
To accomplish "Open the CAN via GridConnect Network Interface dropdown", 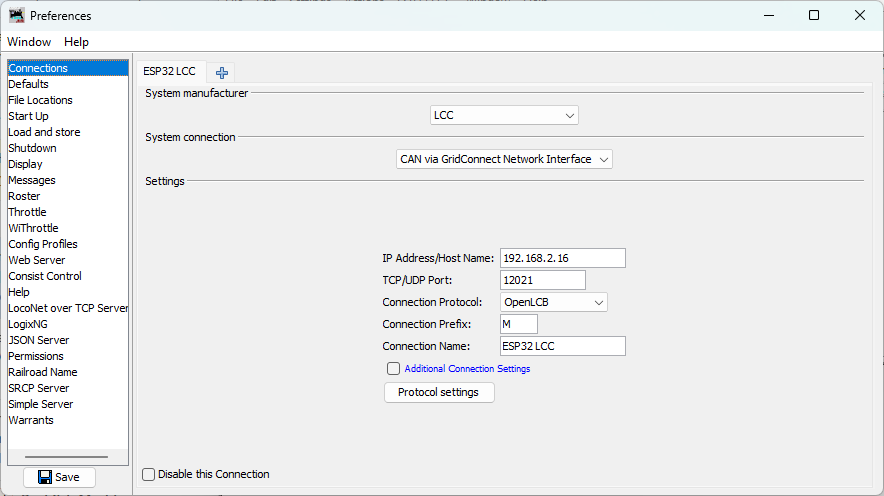I will (504, 159).
